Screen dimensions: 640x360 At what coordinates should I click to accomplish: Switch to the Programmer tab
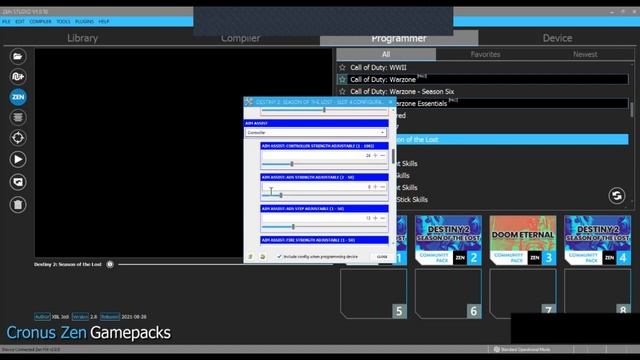pyautogui.click(x=399, y=38)
